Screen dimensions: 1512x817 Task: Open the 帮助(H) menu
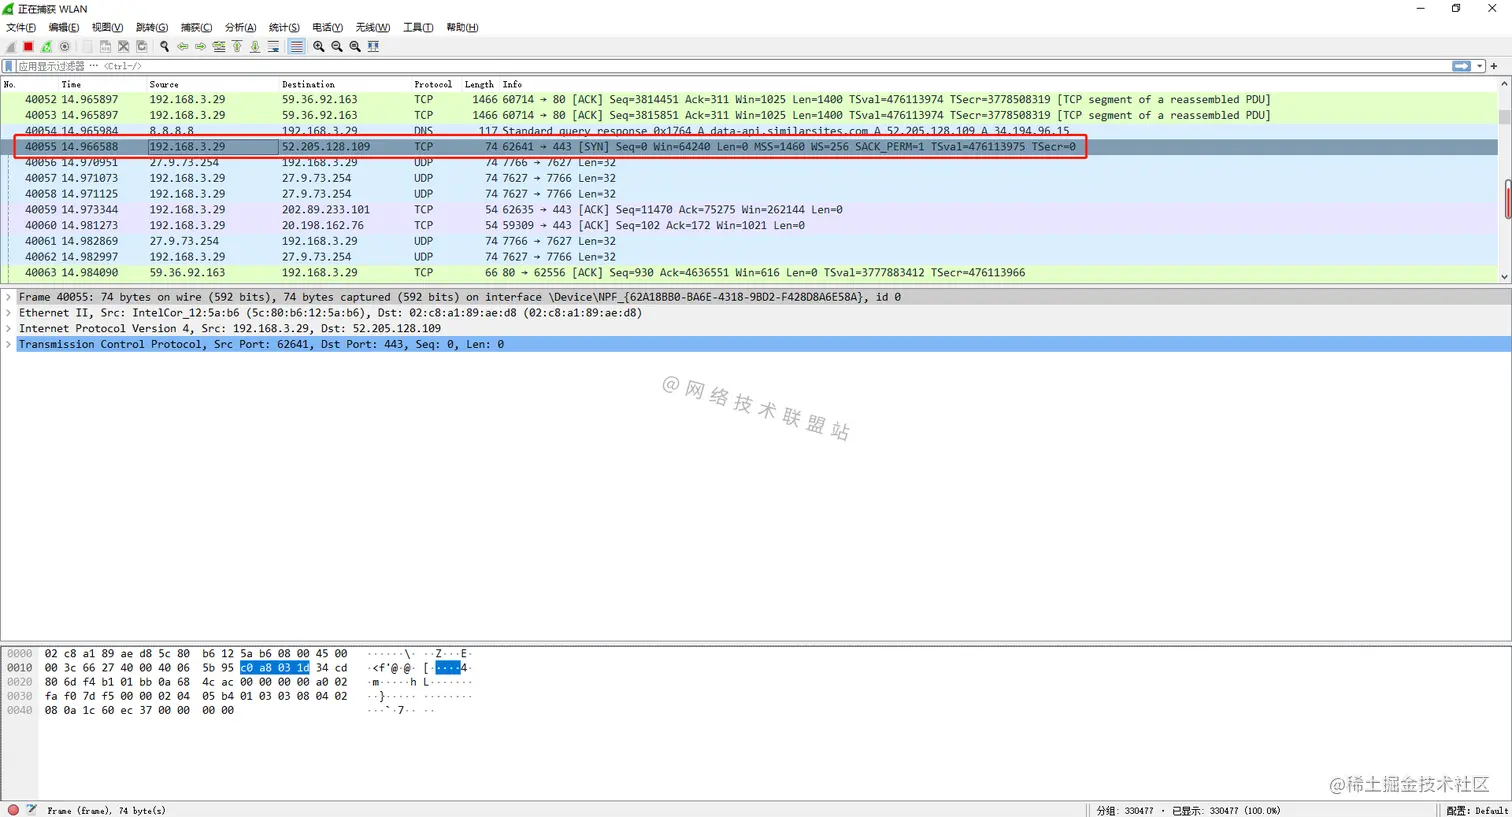coord(462,28)
